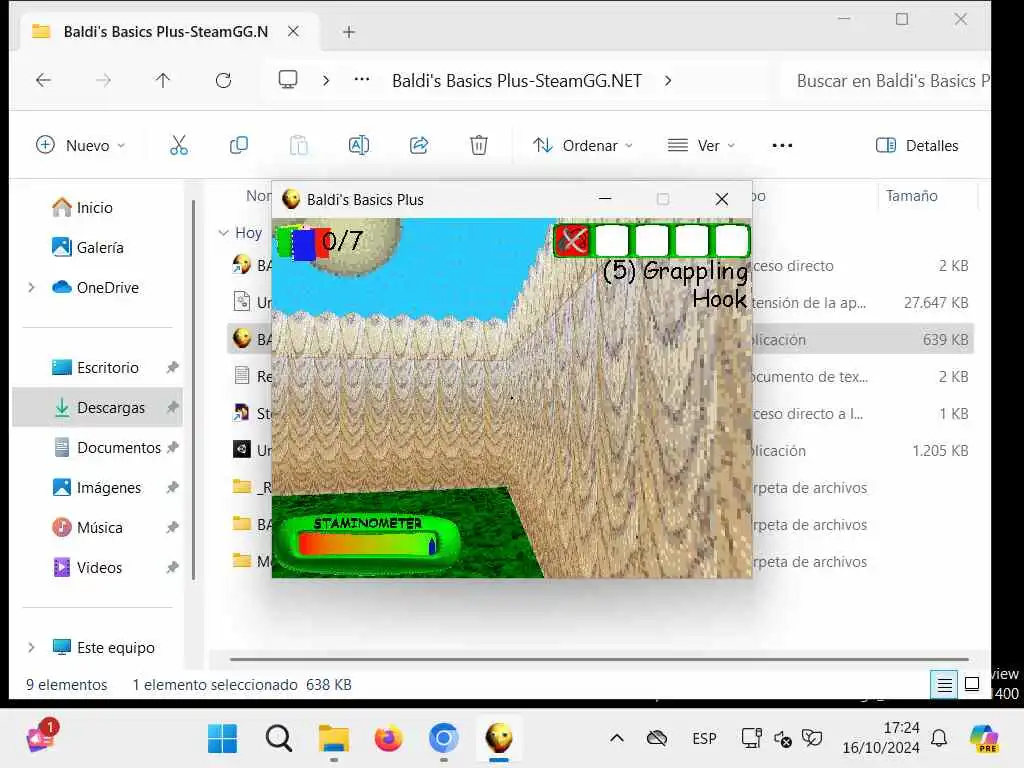
Task: Click the Widgets icon with notification badge
Action: (x=42, y=737)
